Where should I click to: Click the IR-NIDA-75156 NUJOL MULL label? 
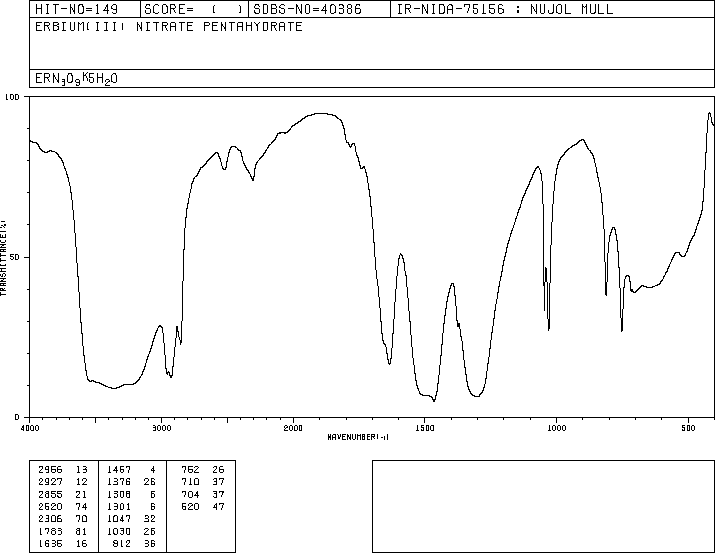[505, 9]
